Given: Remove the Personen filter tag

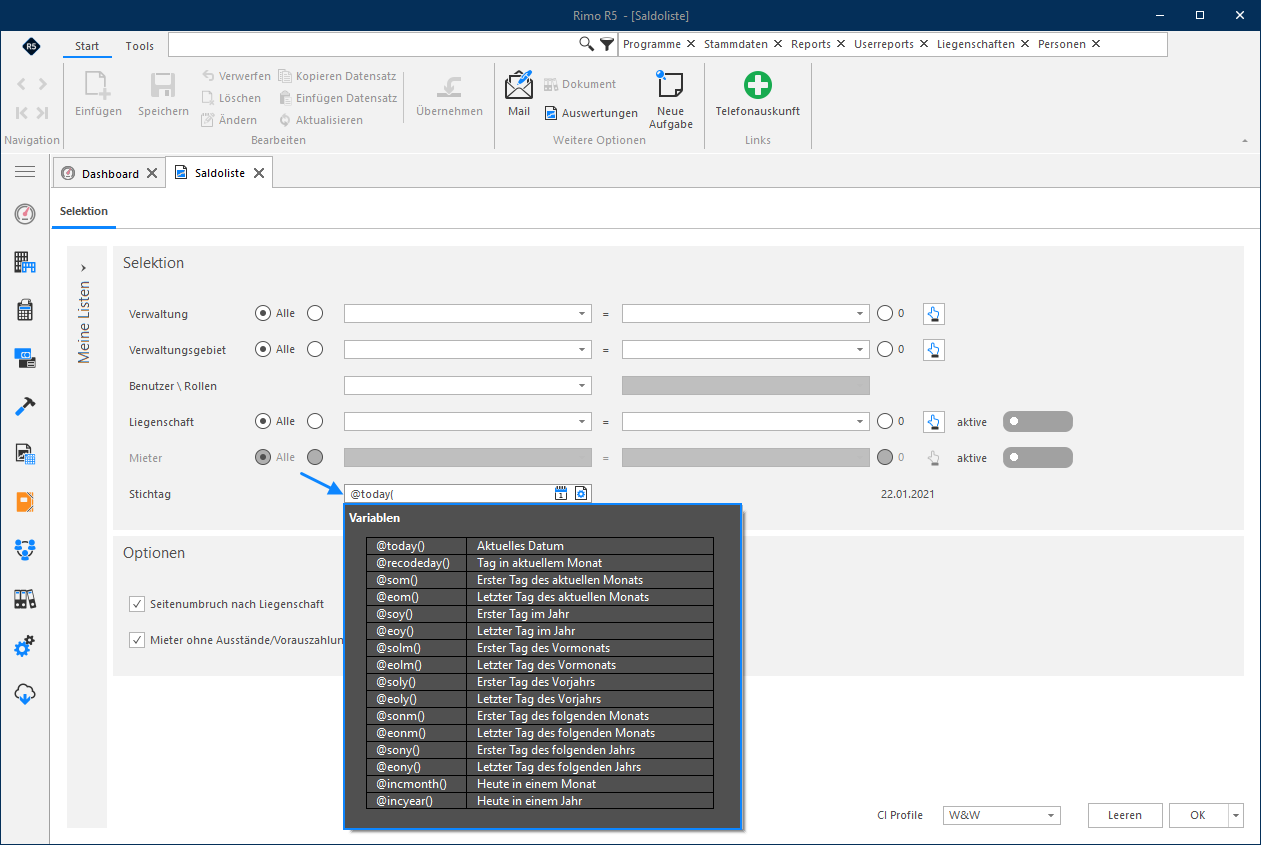Looking at the screenshot, I should click(1096, 44).
